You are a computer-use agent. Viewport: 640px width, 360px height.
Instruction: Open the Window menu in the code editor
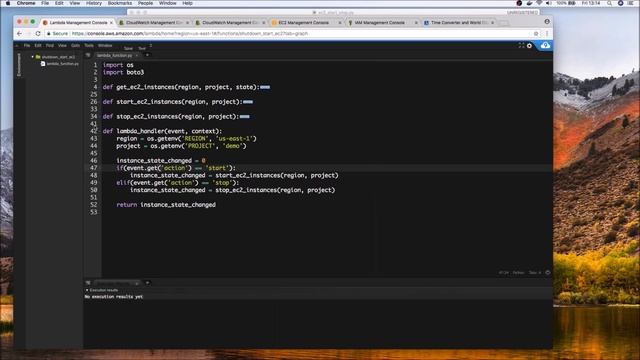[105, 46]
